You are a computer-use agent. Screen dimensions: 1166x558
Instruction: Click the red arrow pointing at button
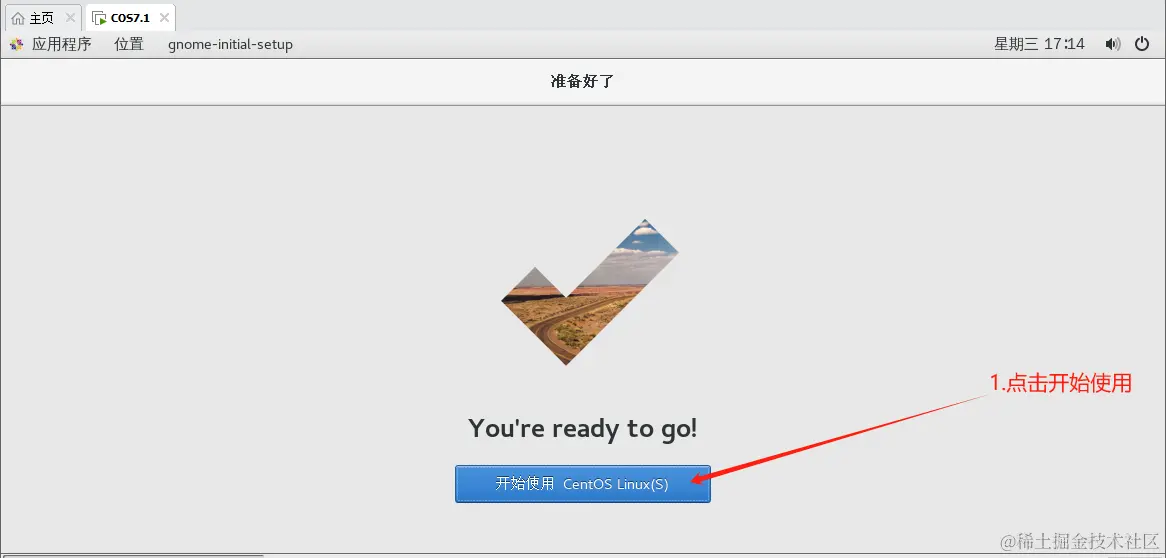[840, 438]
